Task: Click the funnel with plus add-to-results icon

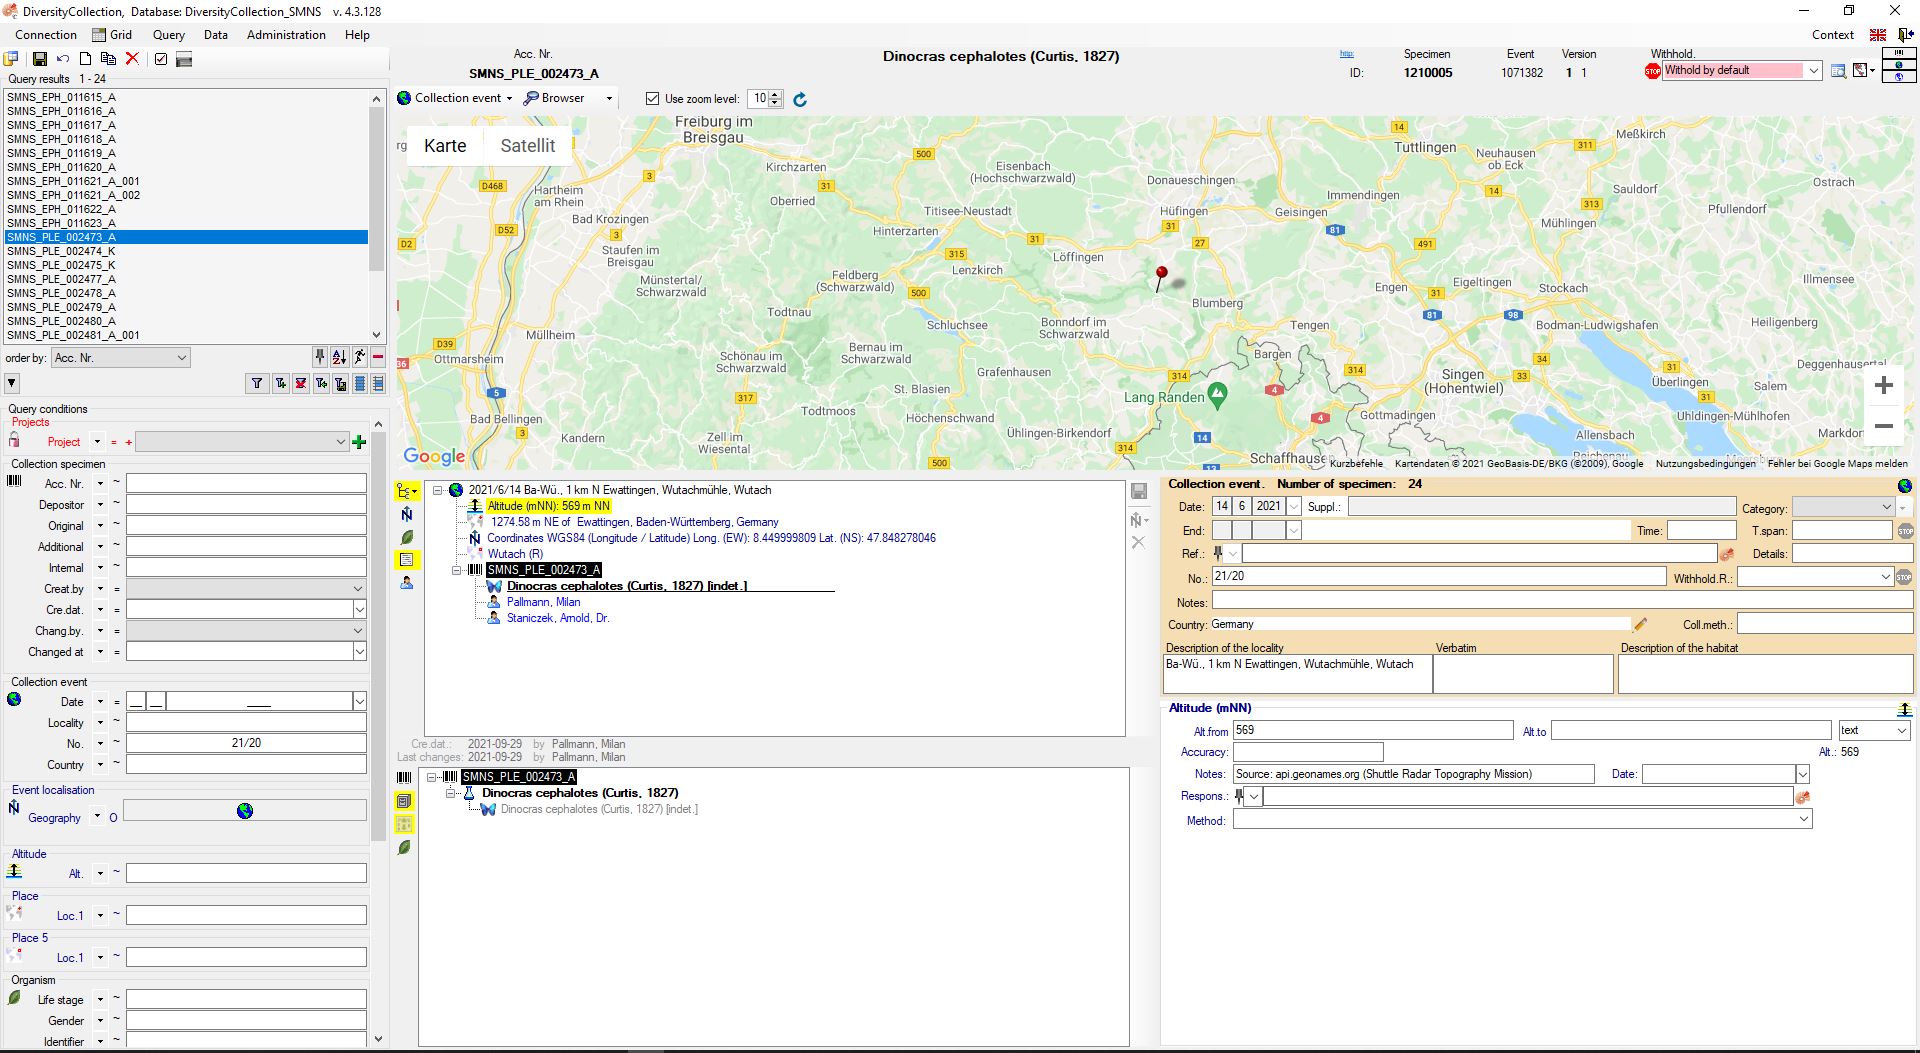Action: coord(280,383)
